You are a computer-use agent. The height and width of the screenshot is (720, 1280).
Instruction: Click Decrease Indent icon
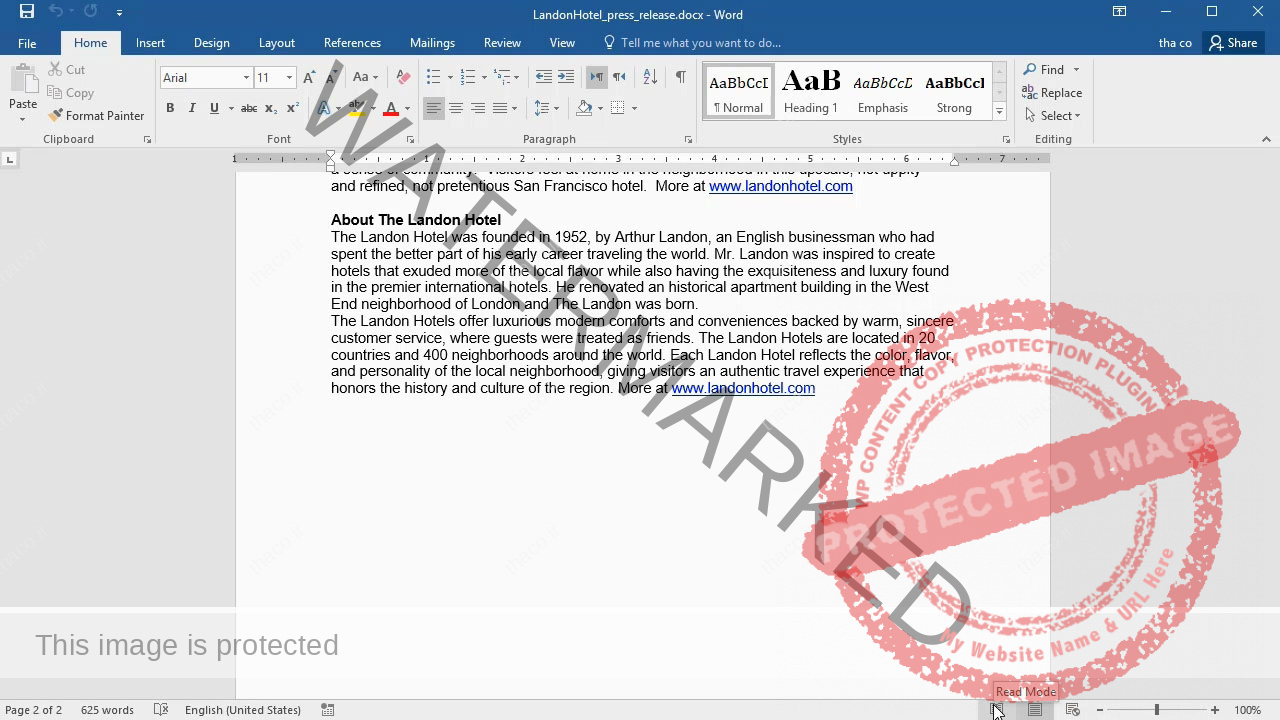point(543,78)
